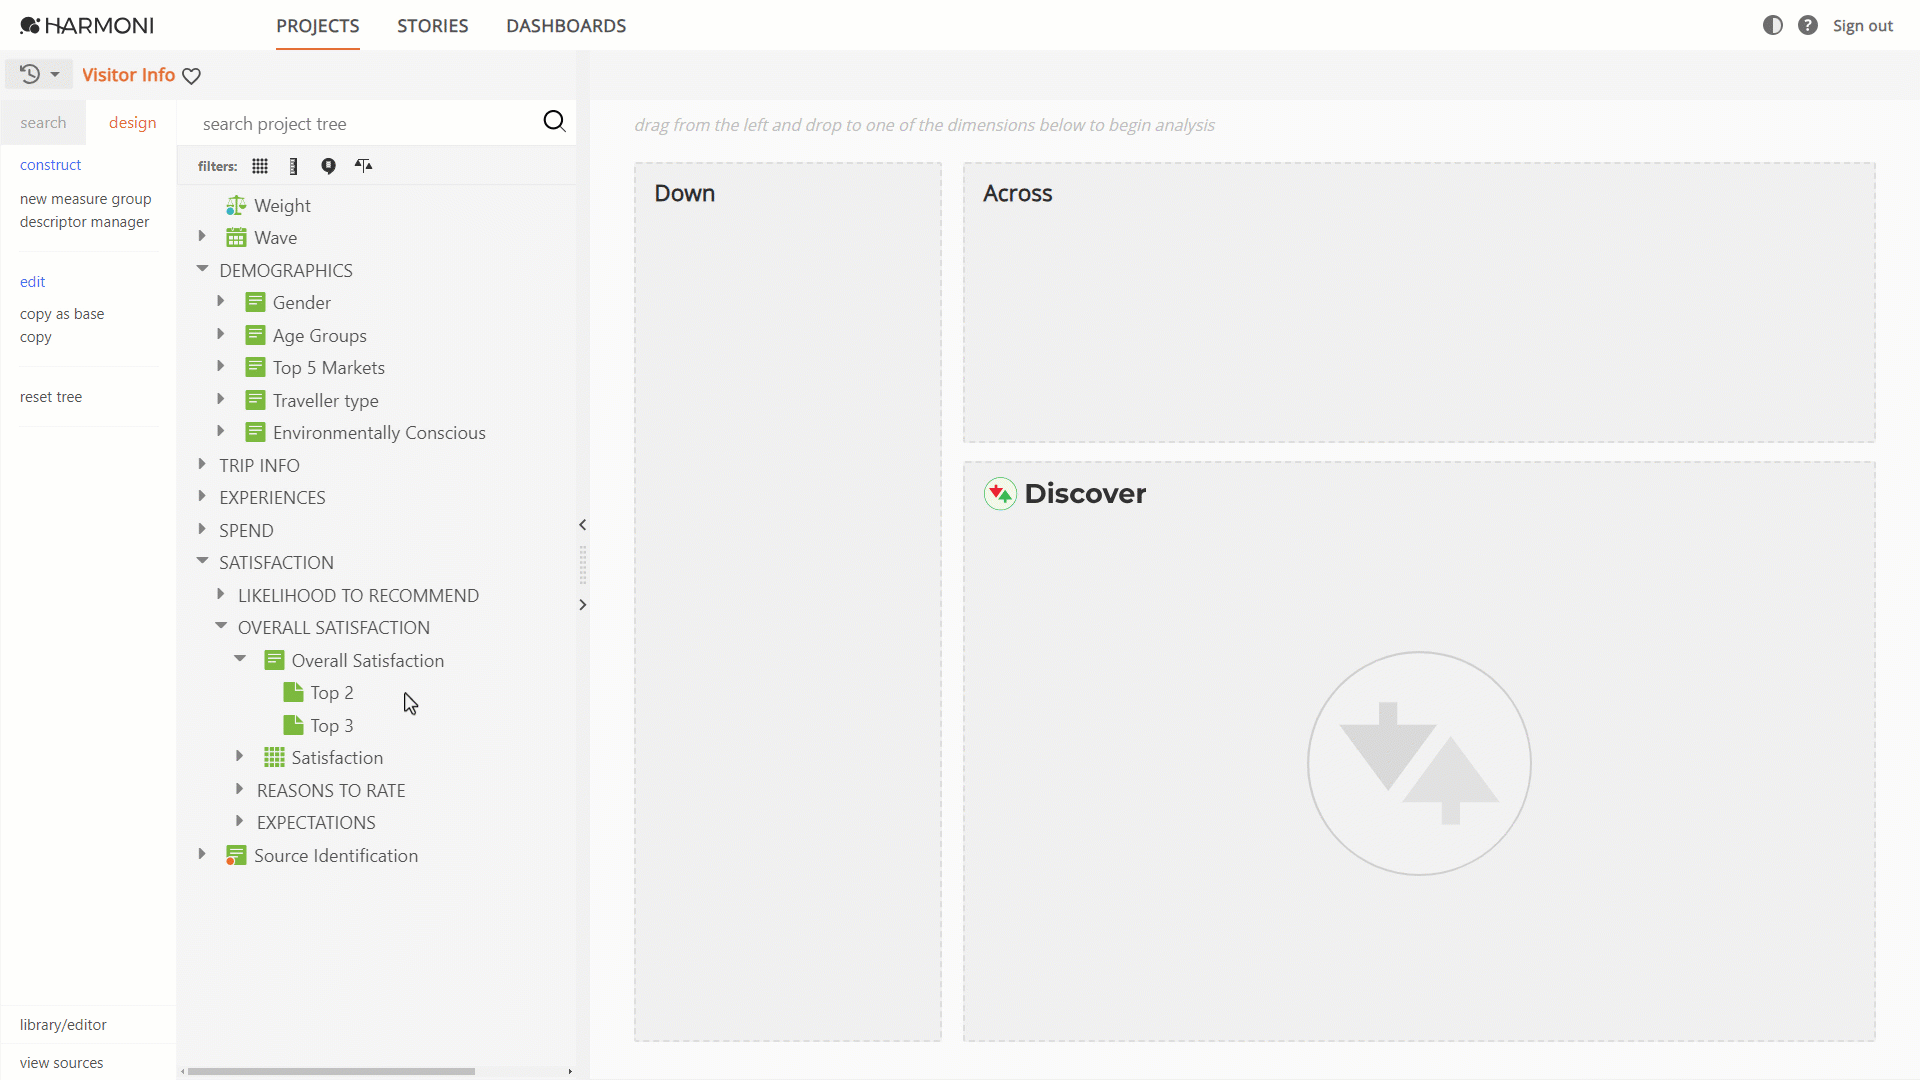Toggle dark/light contrast mode icon
The width and height of the screenshot is (1920, 1080).
pos(1772,26)
